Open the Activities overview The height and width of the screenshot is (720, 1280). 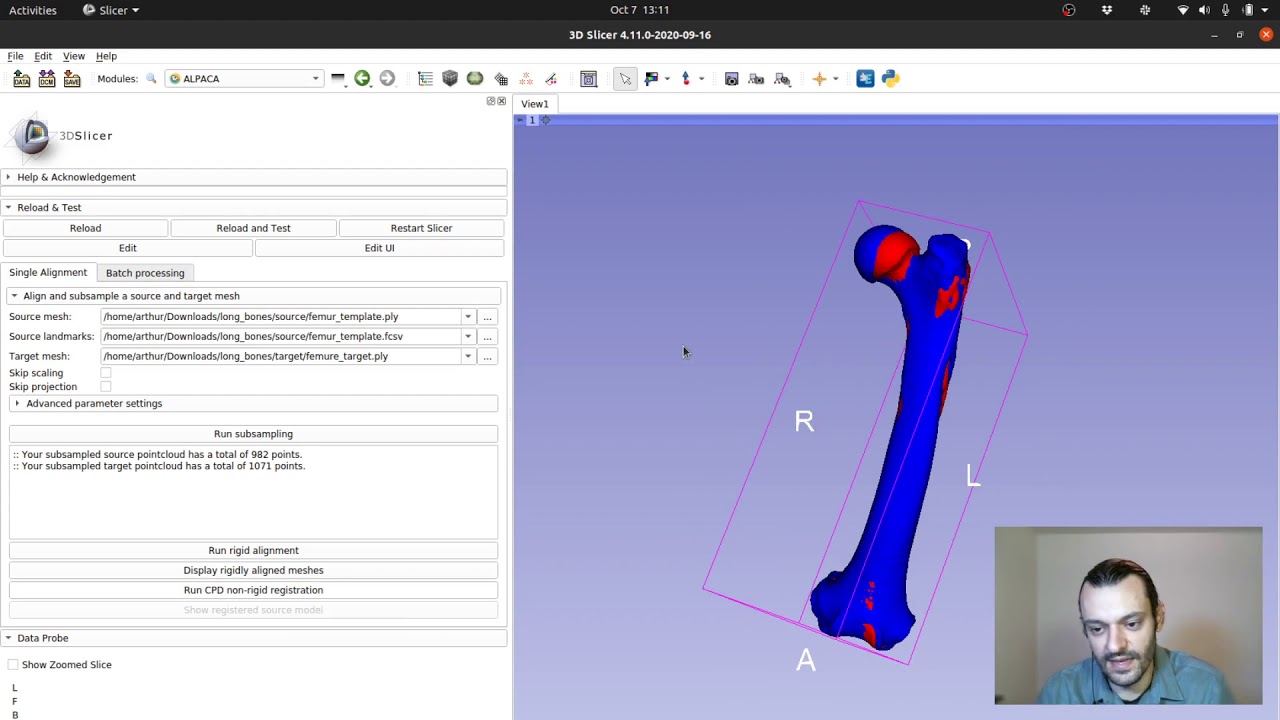tap(33, 10)
